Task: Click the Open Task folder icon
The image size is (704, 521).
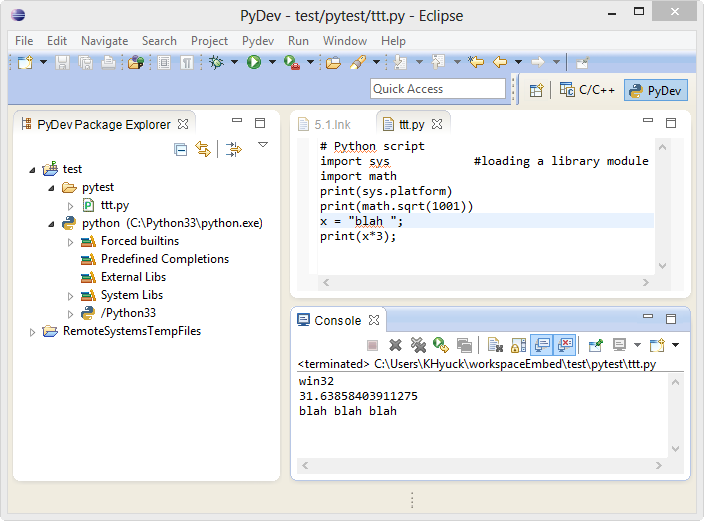Action: click(333, 63)
